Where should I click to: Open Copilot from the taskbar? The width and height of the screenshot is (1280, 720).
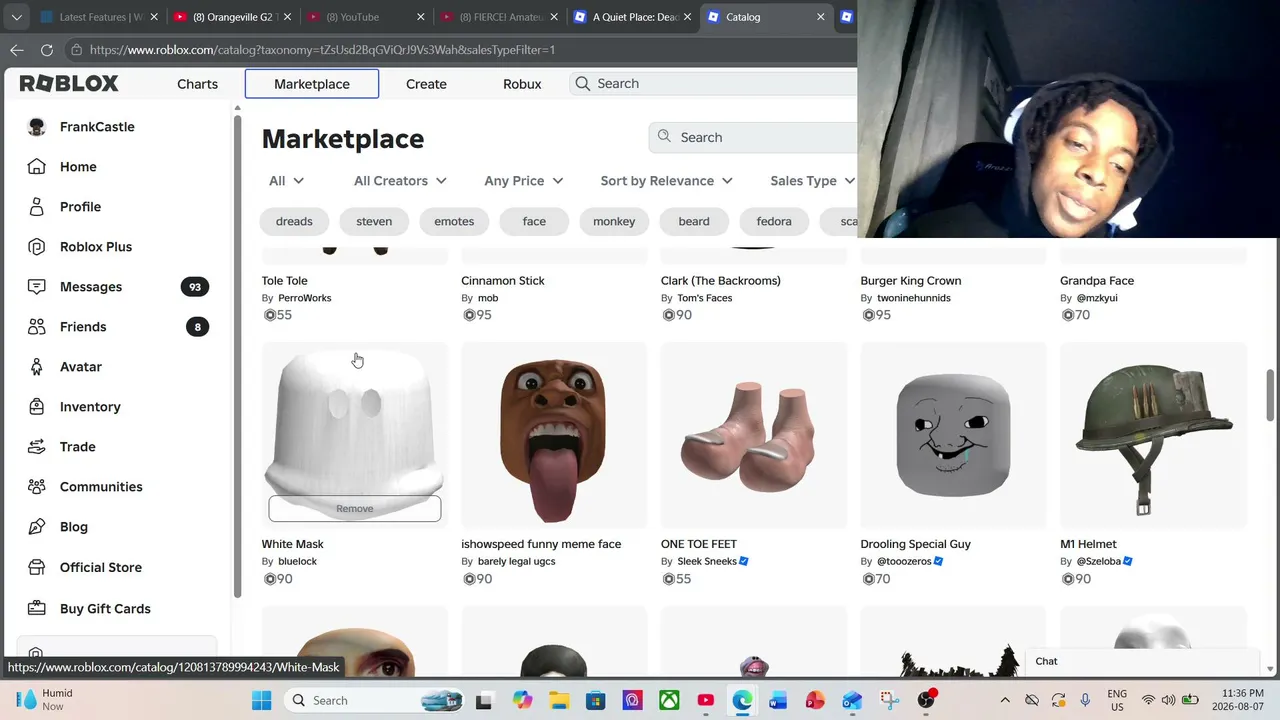(x=522, y=700)
